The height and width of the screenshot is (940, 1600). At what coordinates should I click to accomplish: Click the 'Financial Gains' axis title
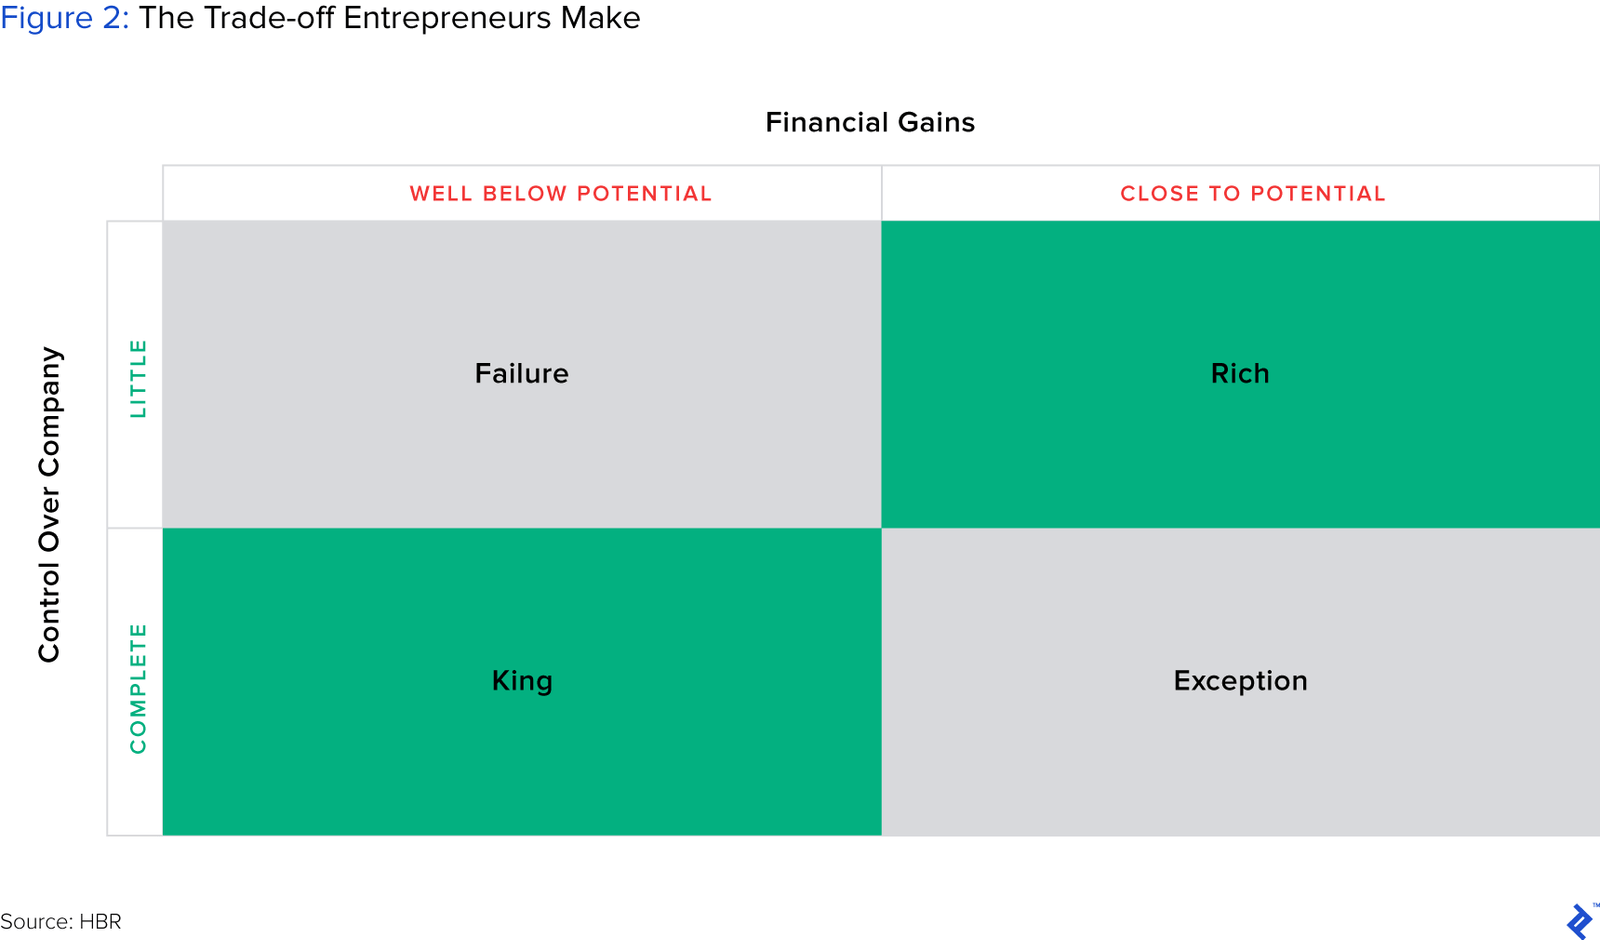(869, 122)
